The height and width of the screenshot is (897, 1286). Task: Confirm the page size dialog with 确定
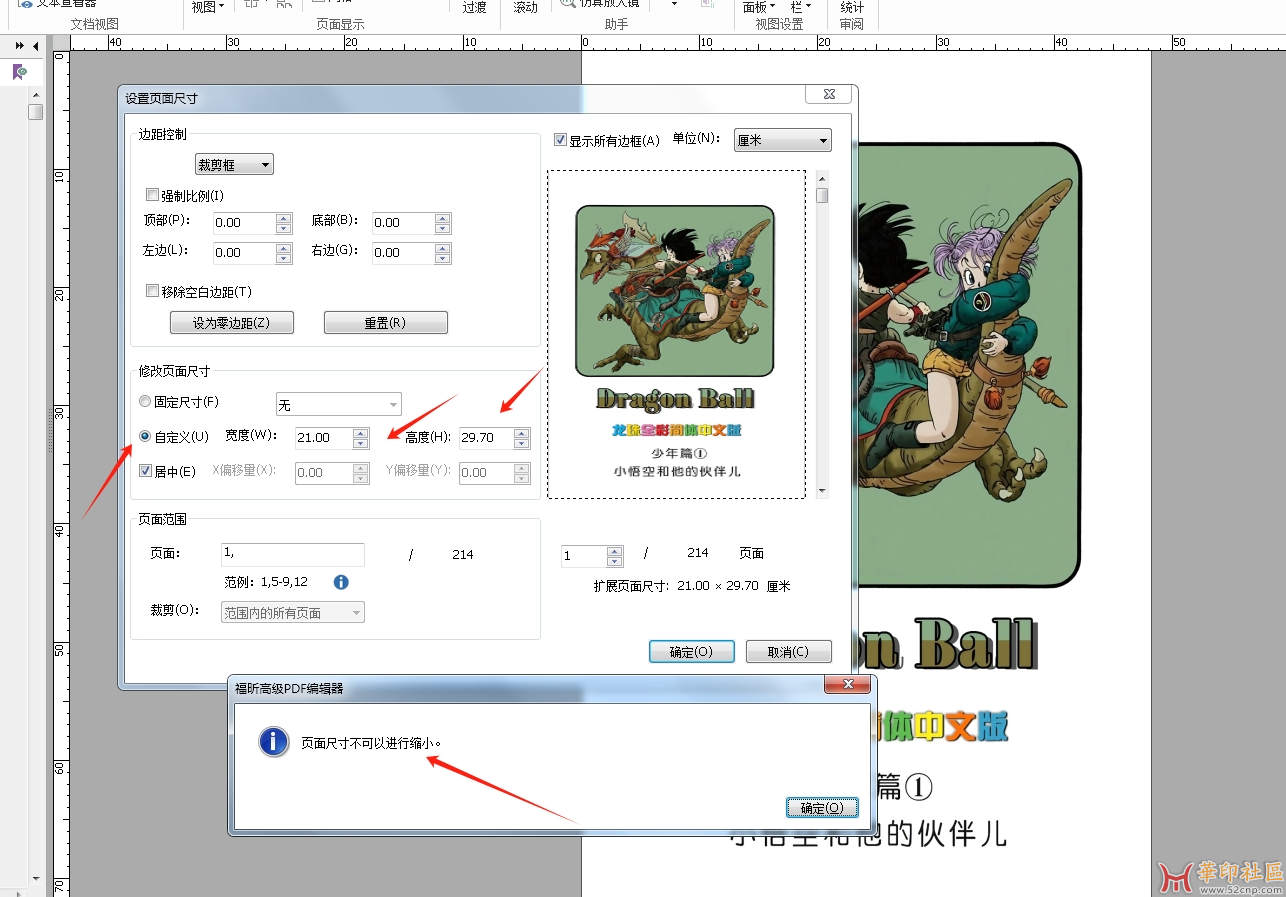click(691, 651)
